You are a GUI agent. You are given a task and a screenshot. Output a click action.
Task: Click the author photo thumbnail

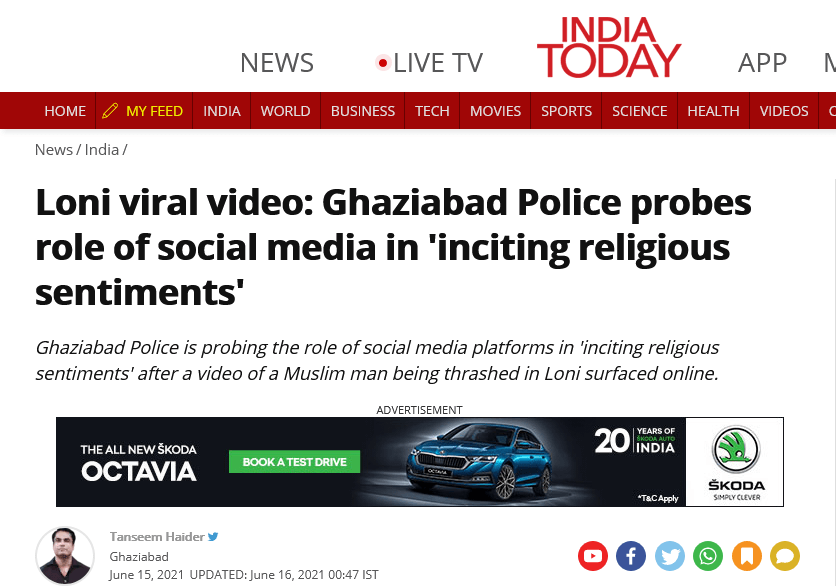(x=65, y=556)
